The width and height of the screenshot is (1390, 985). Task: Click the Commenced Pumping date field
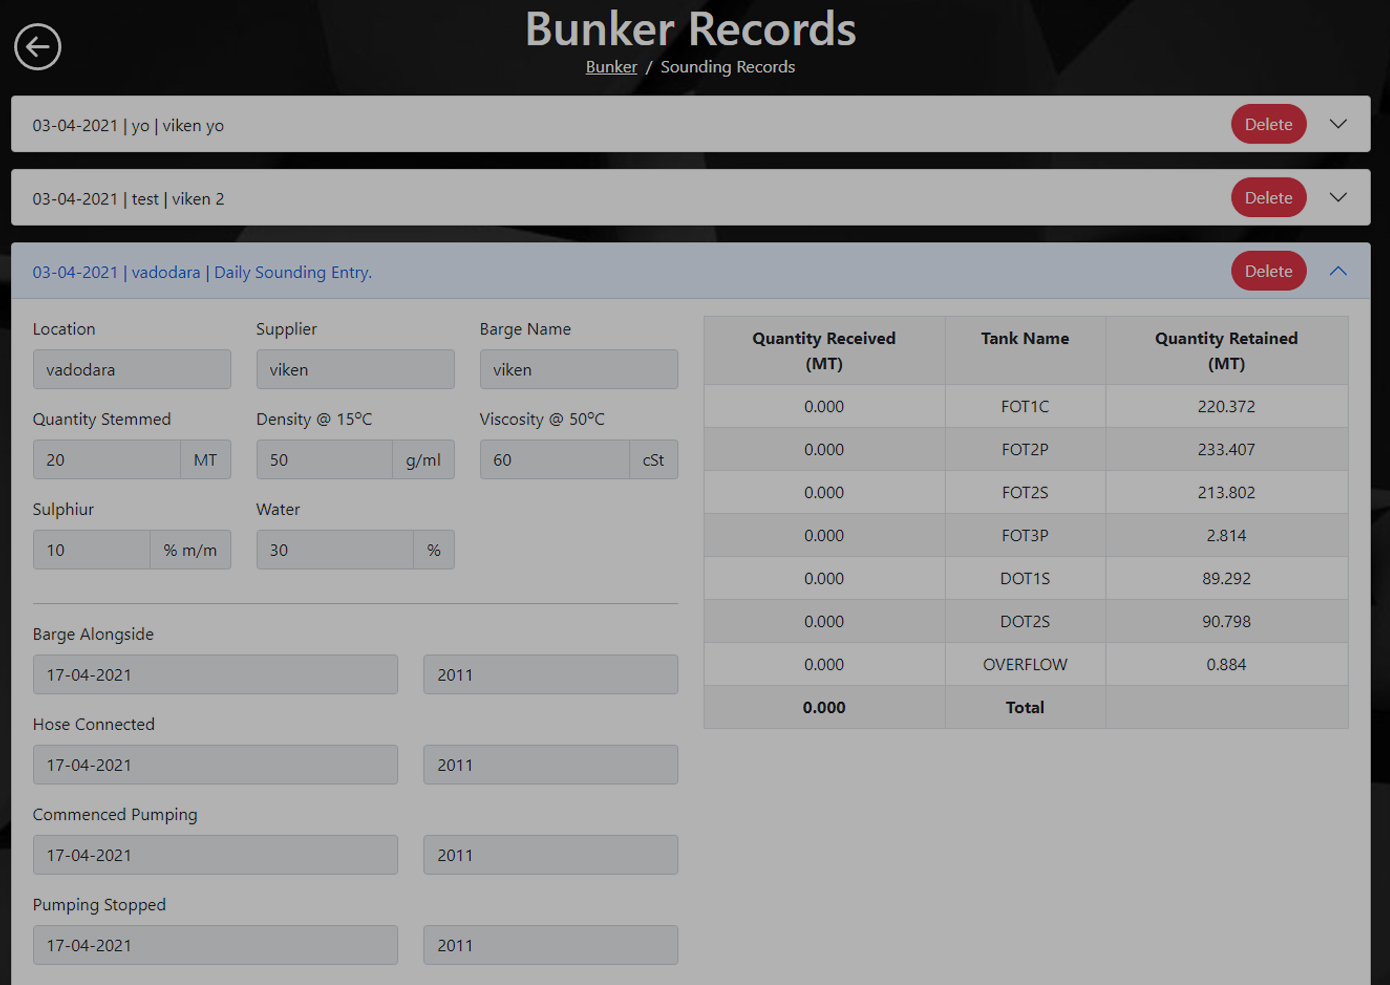[x=215, y=855]
